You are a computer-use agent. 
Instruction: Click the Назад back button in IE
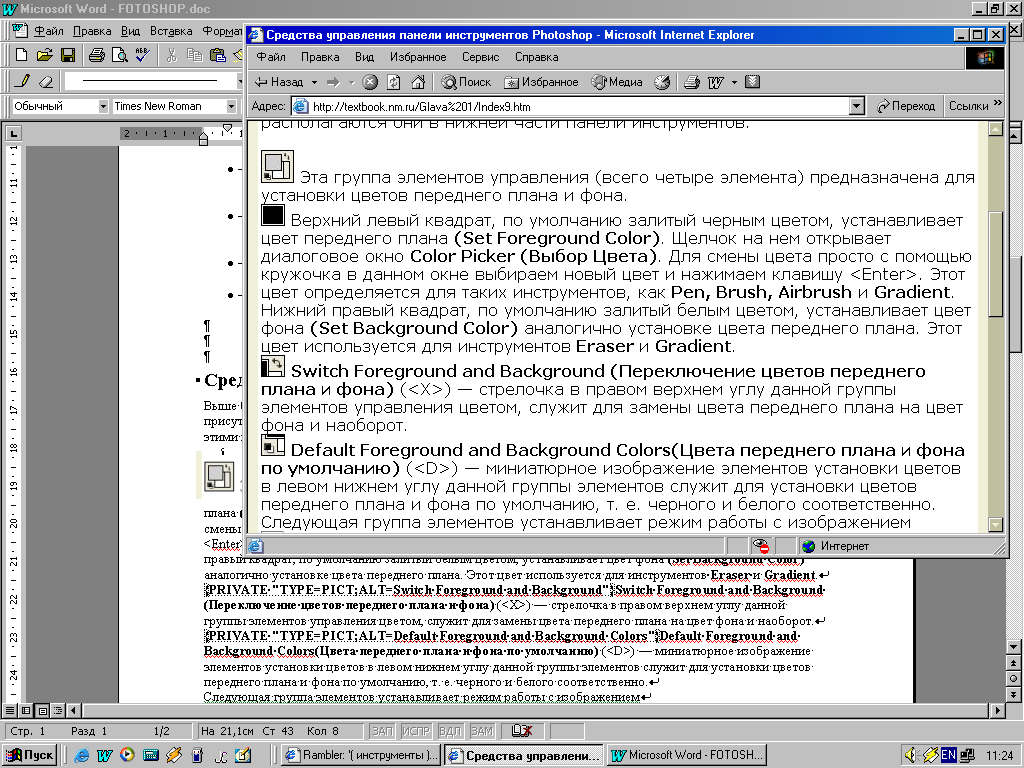pos(280,82)
